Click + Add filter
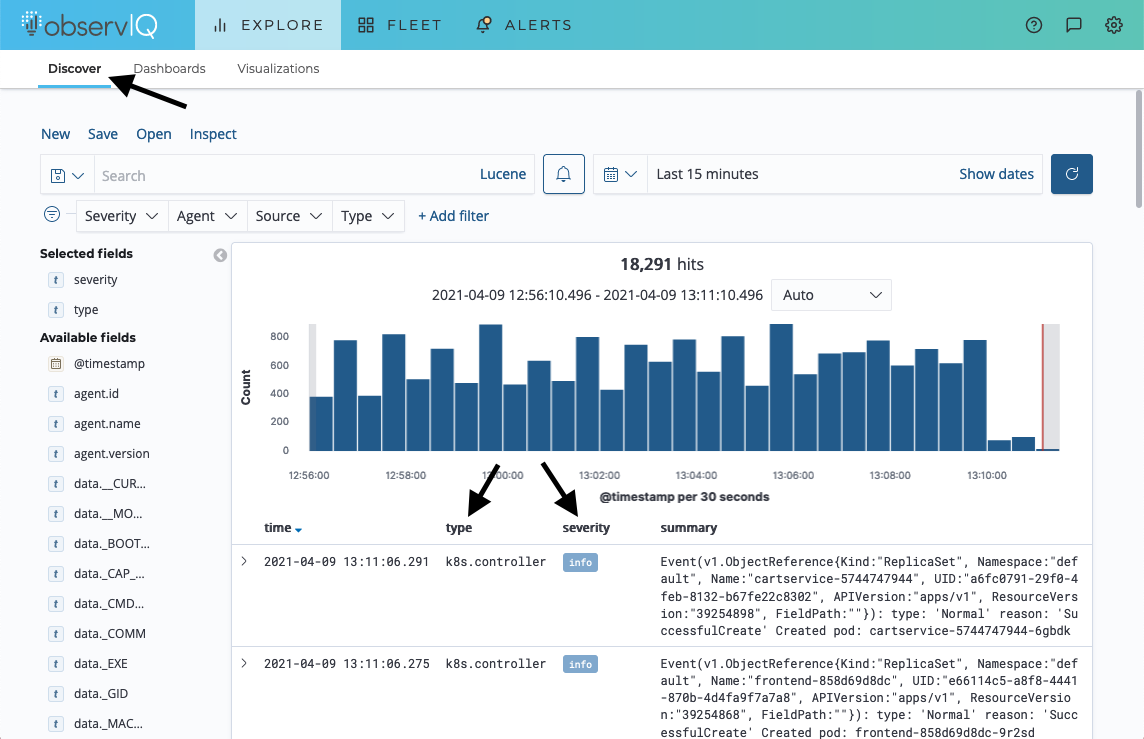1144x739 pixels. pos(453,216)
